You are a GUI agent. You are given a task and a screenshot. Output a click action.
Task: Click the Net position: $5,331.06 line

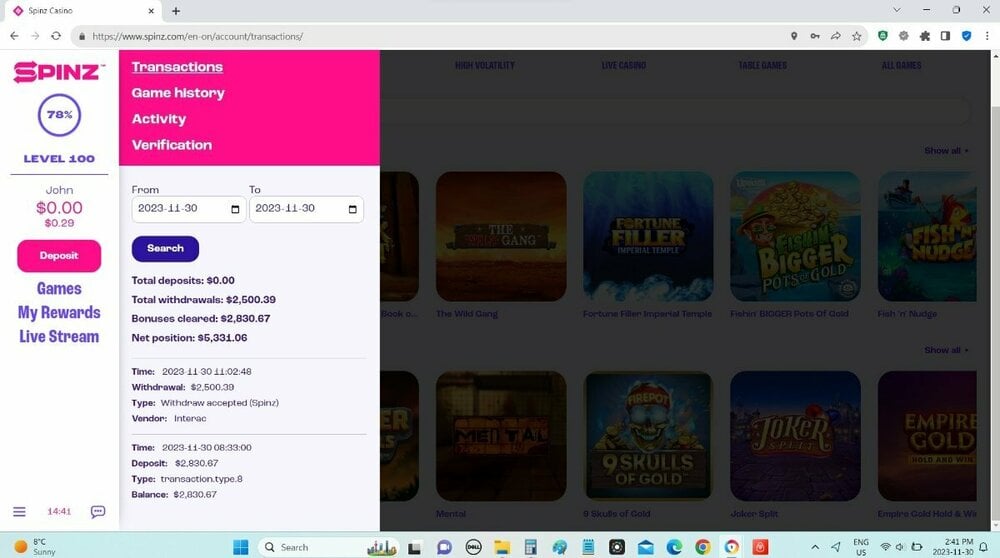click(x=189, y=338)
